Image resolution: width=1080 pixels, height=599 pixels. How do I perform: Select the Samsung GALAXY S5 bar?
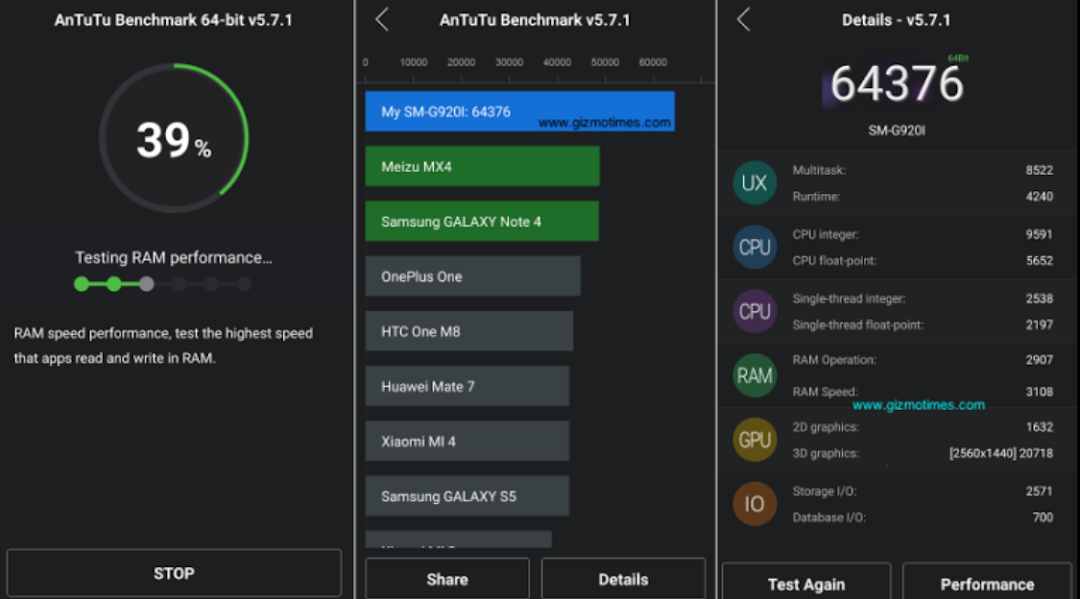pos(467,496)
